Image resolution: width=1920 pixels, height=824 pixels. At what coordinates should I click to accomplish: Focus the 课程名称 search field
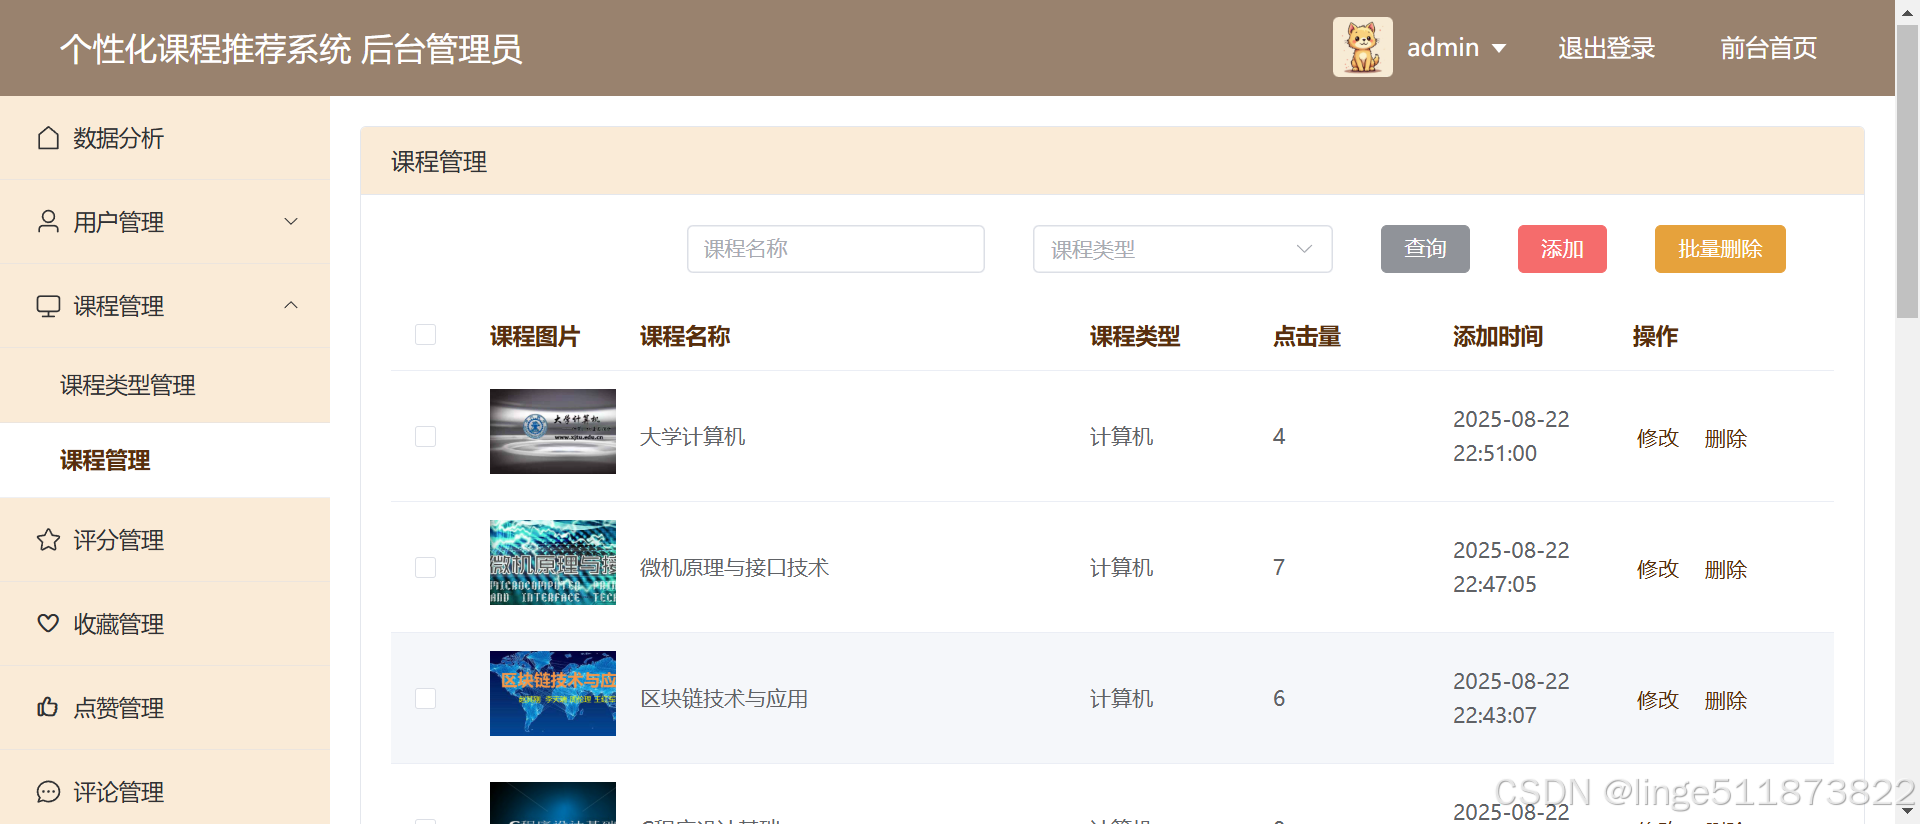coord(835,249)
